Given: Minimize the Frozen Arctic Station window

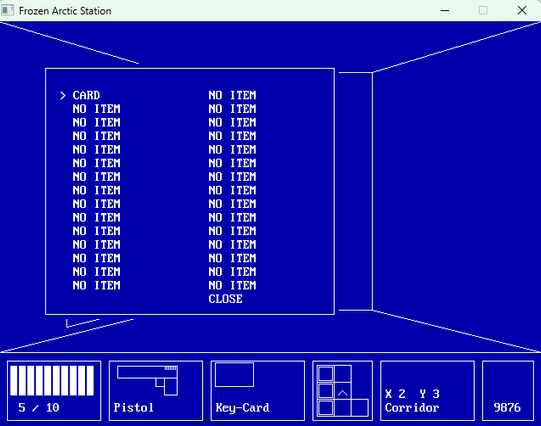Looking at the screenshot, I should 445,10.
